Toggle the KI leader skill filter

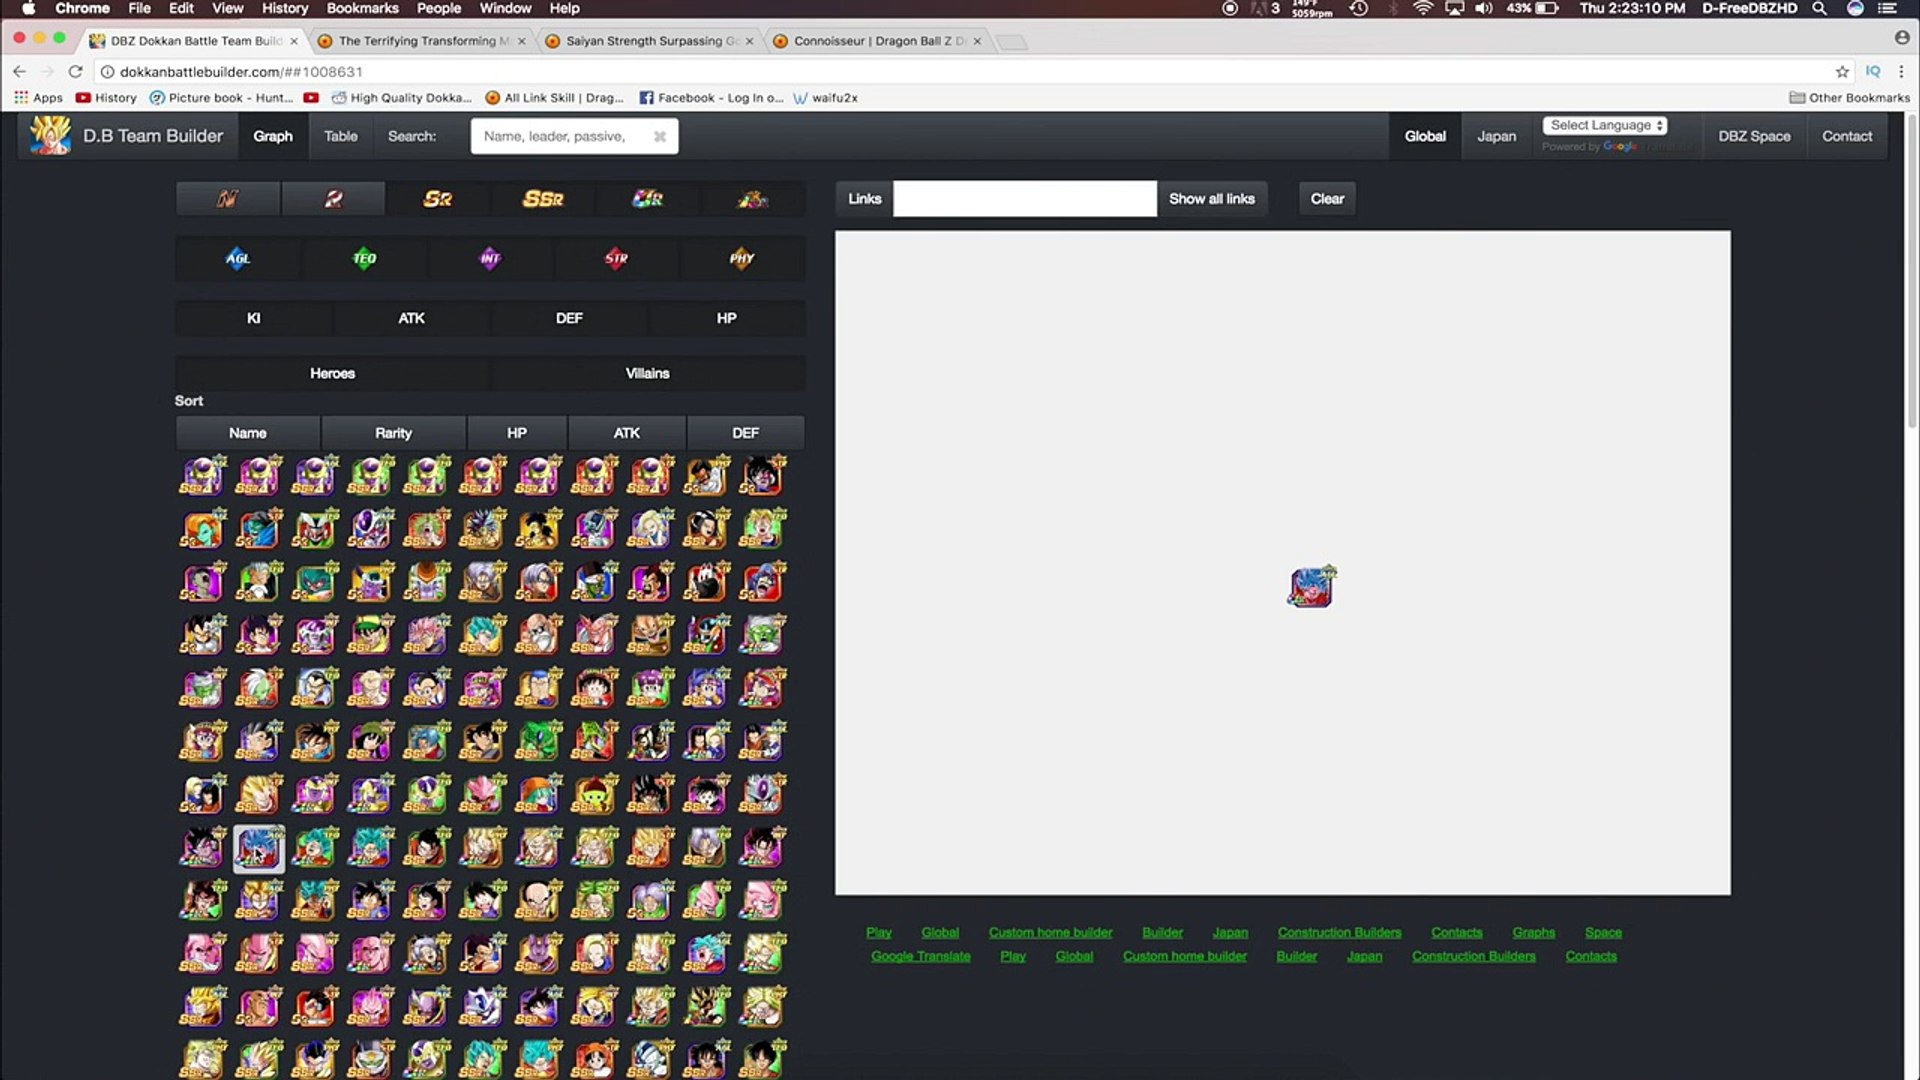[x=254, y=318]
